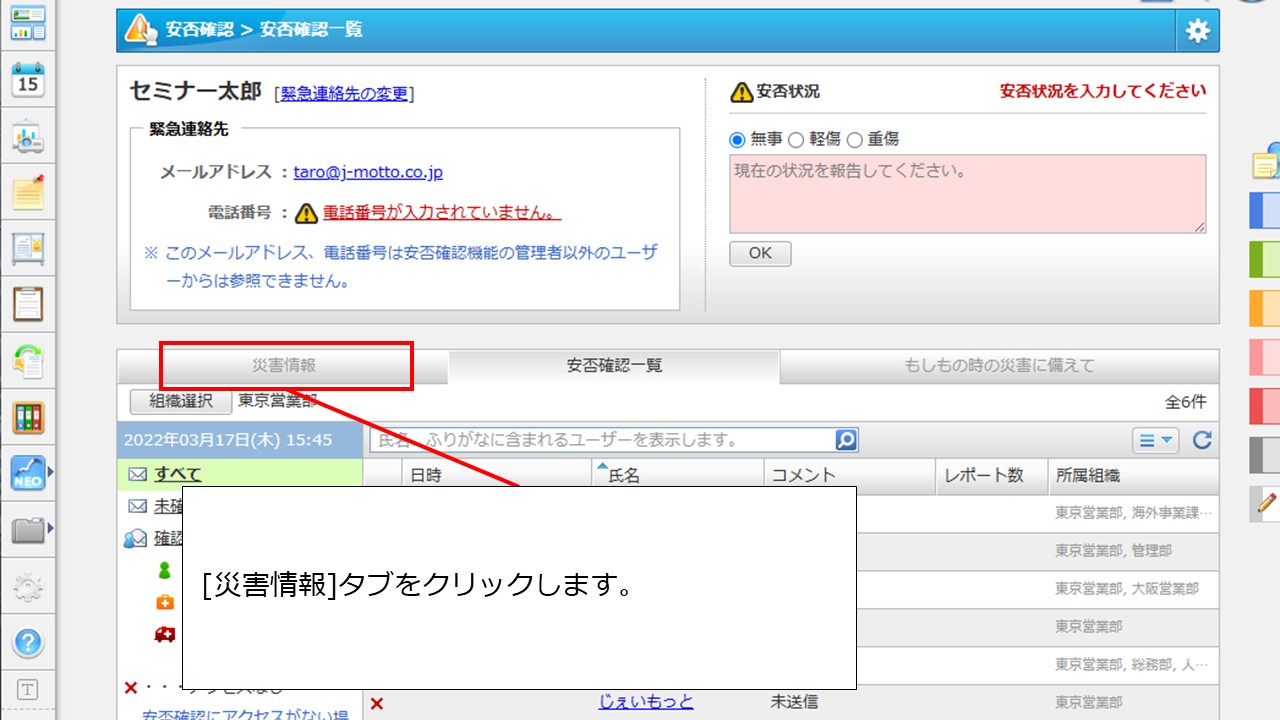Open the portal dashboard icon in sidebar
The image size is (1280, 720).
(x=28, y=22)
